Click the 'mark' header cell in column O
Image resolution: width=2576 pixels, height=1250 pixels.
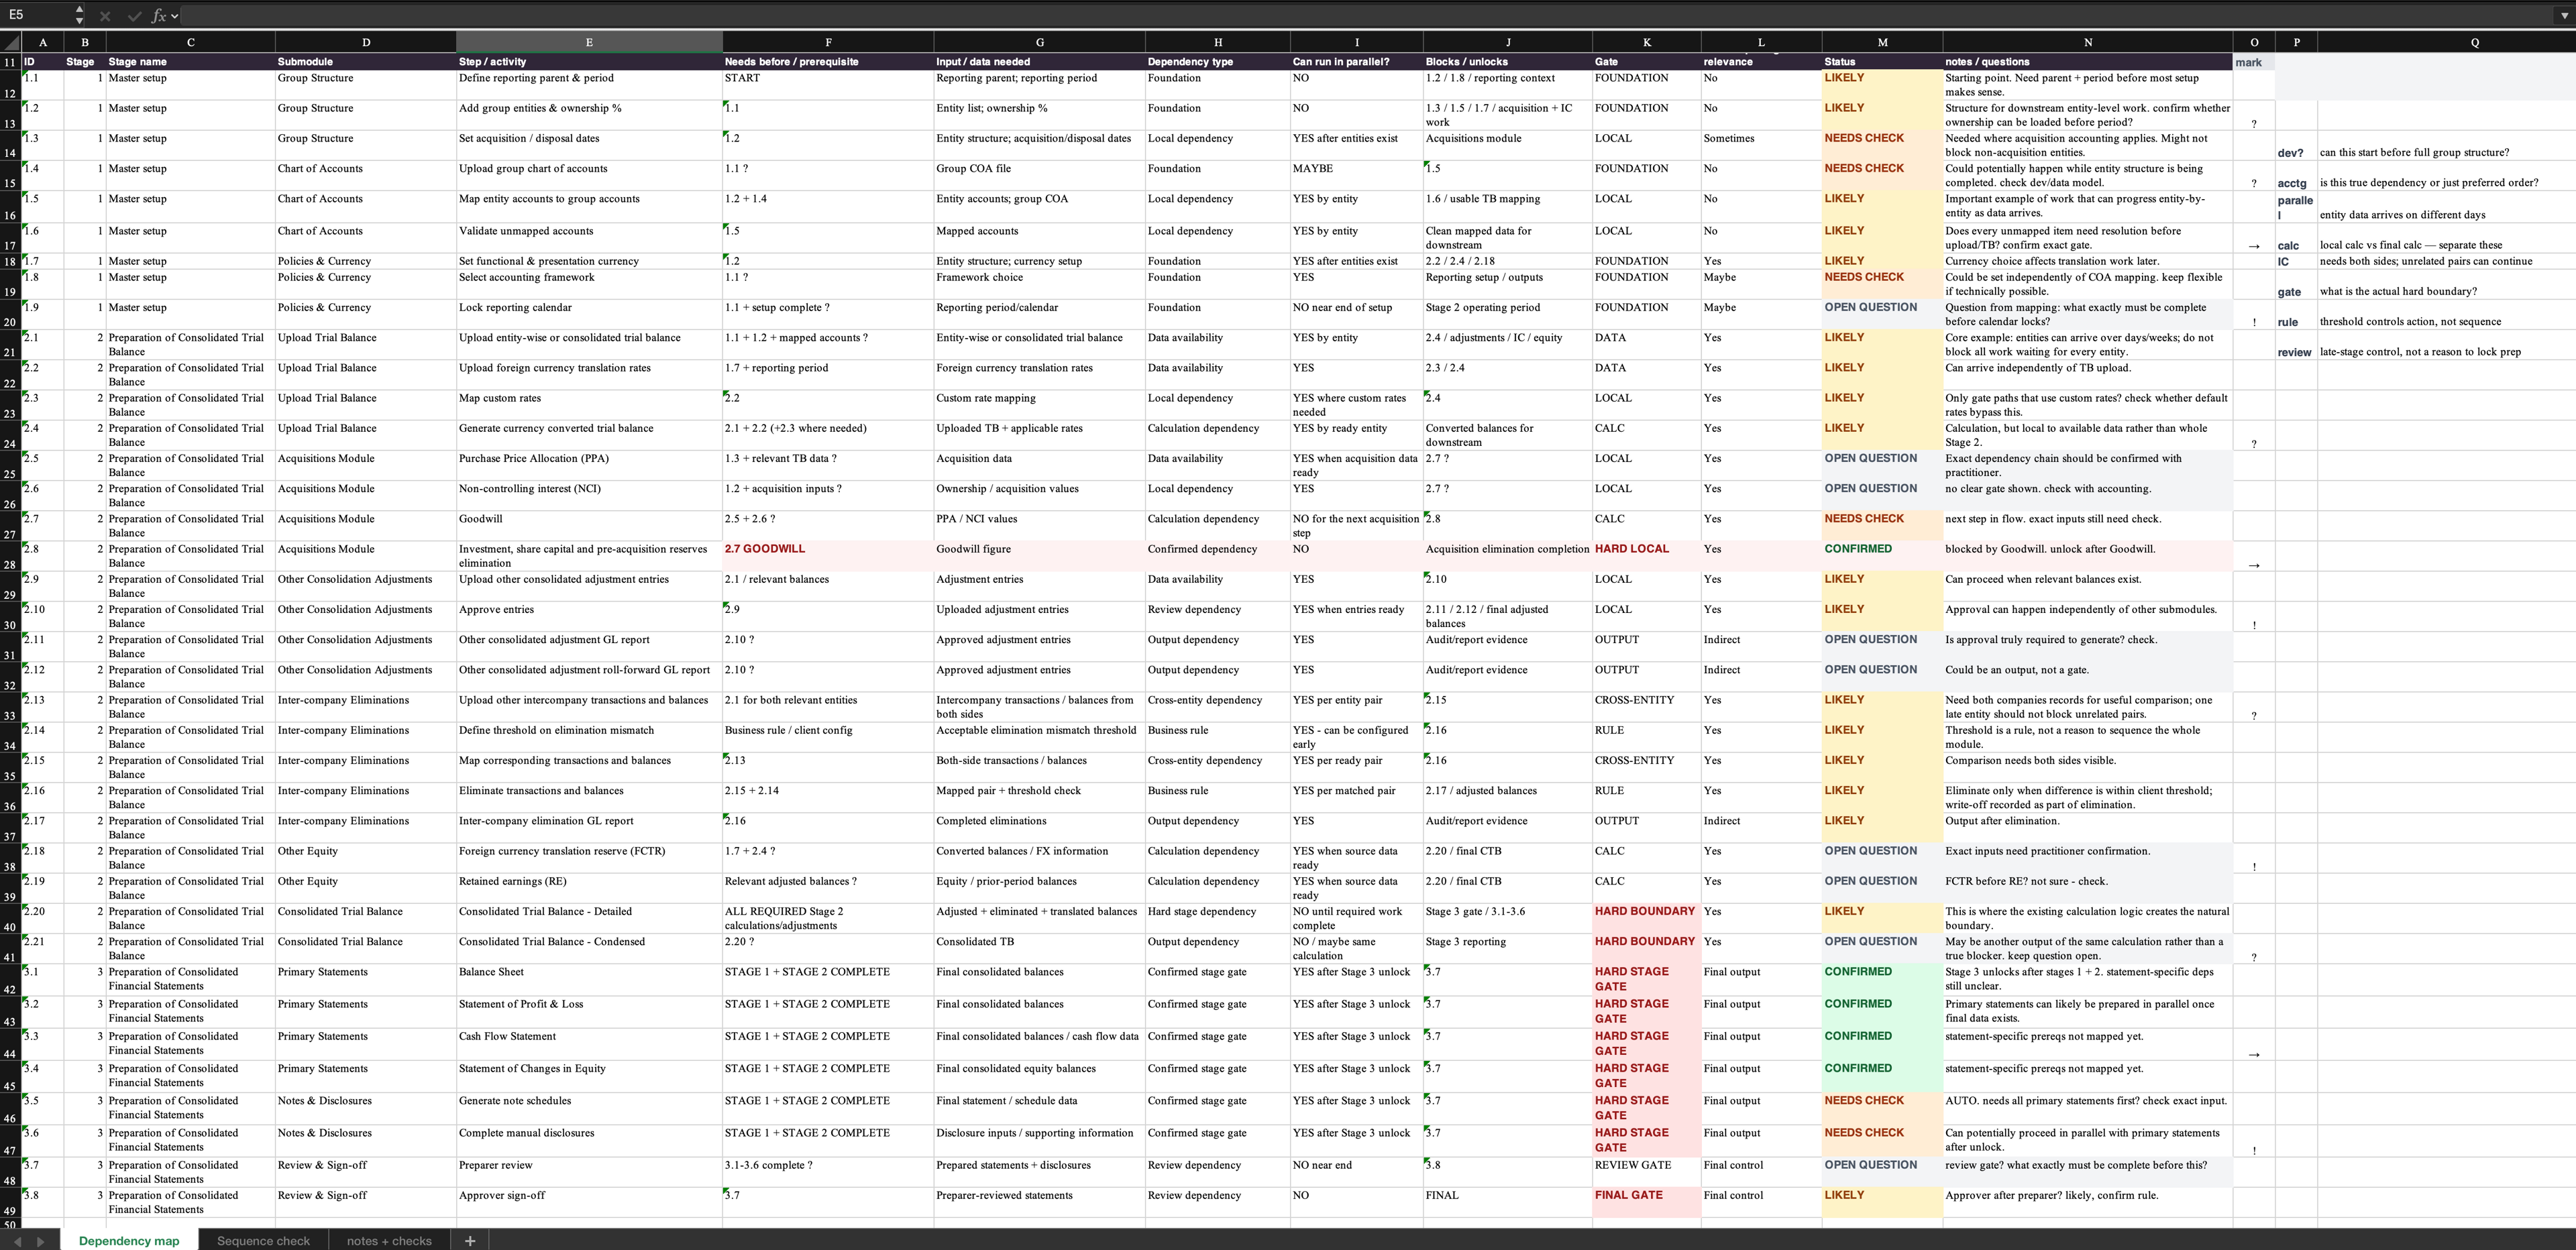[x=2253, y=62]
